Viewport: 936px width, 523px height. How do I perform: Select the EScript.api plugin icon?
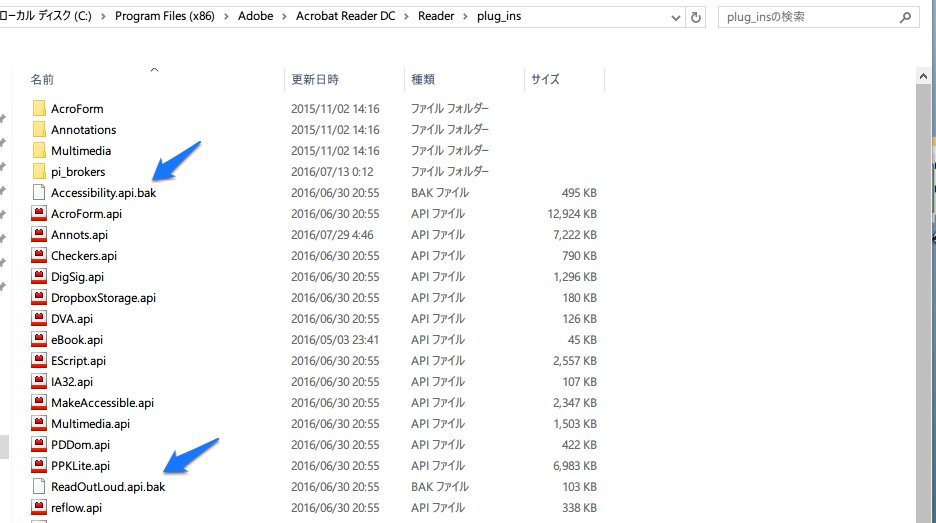39,360
